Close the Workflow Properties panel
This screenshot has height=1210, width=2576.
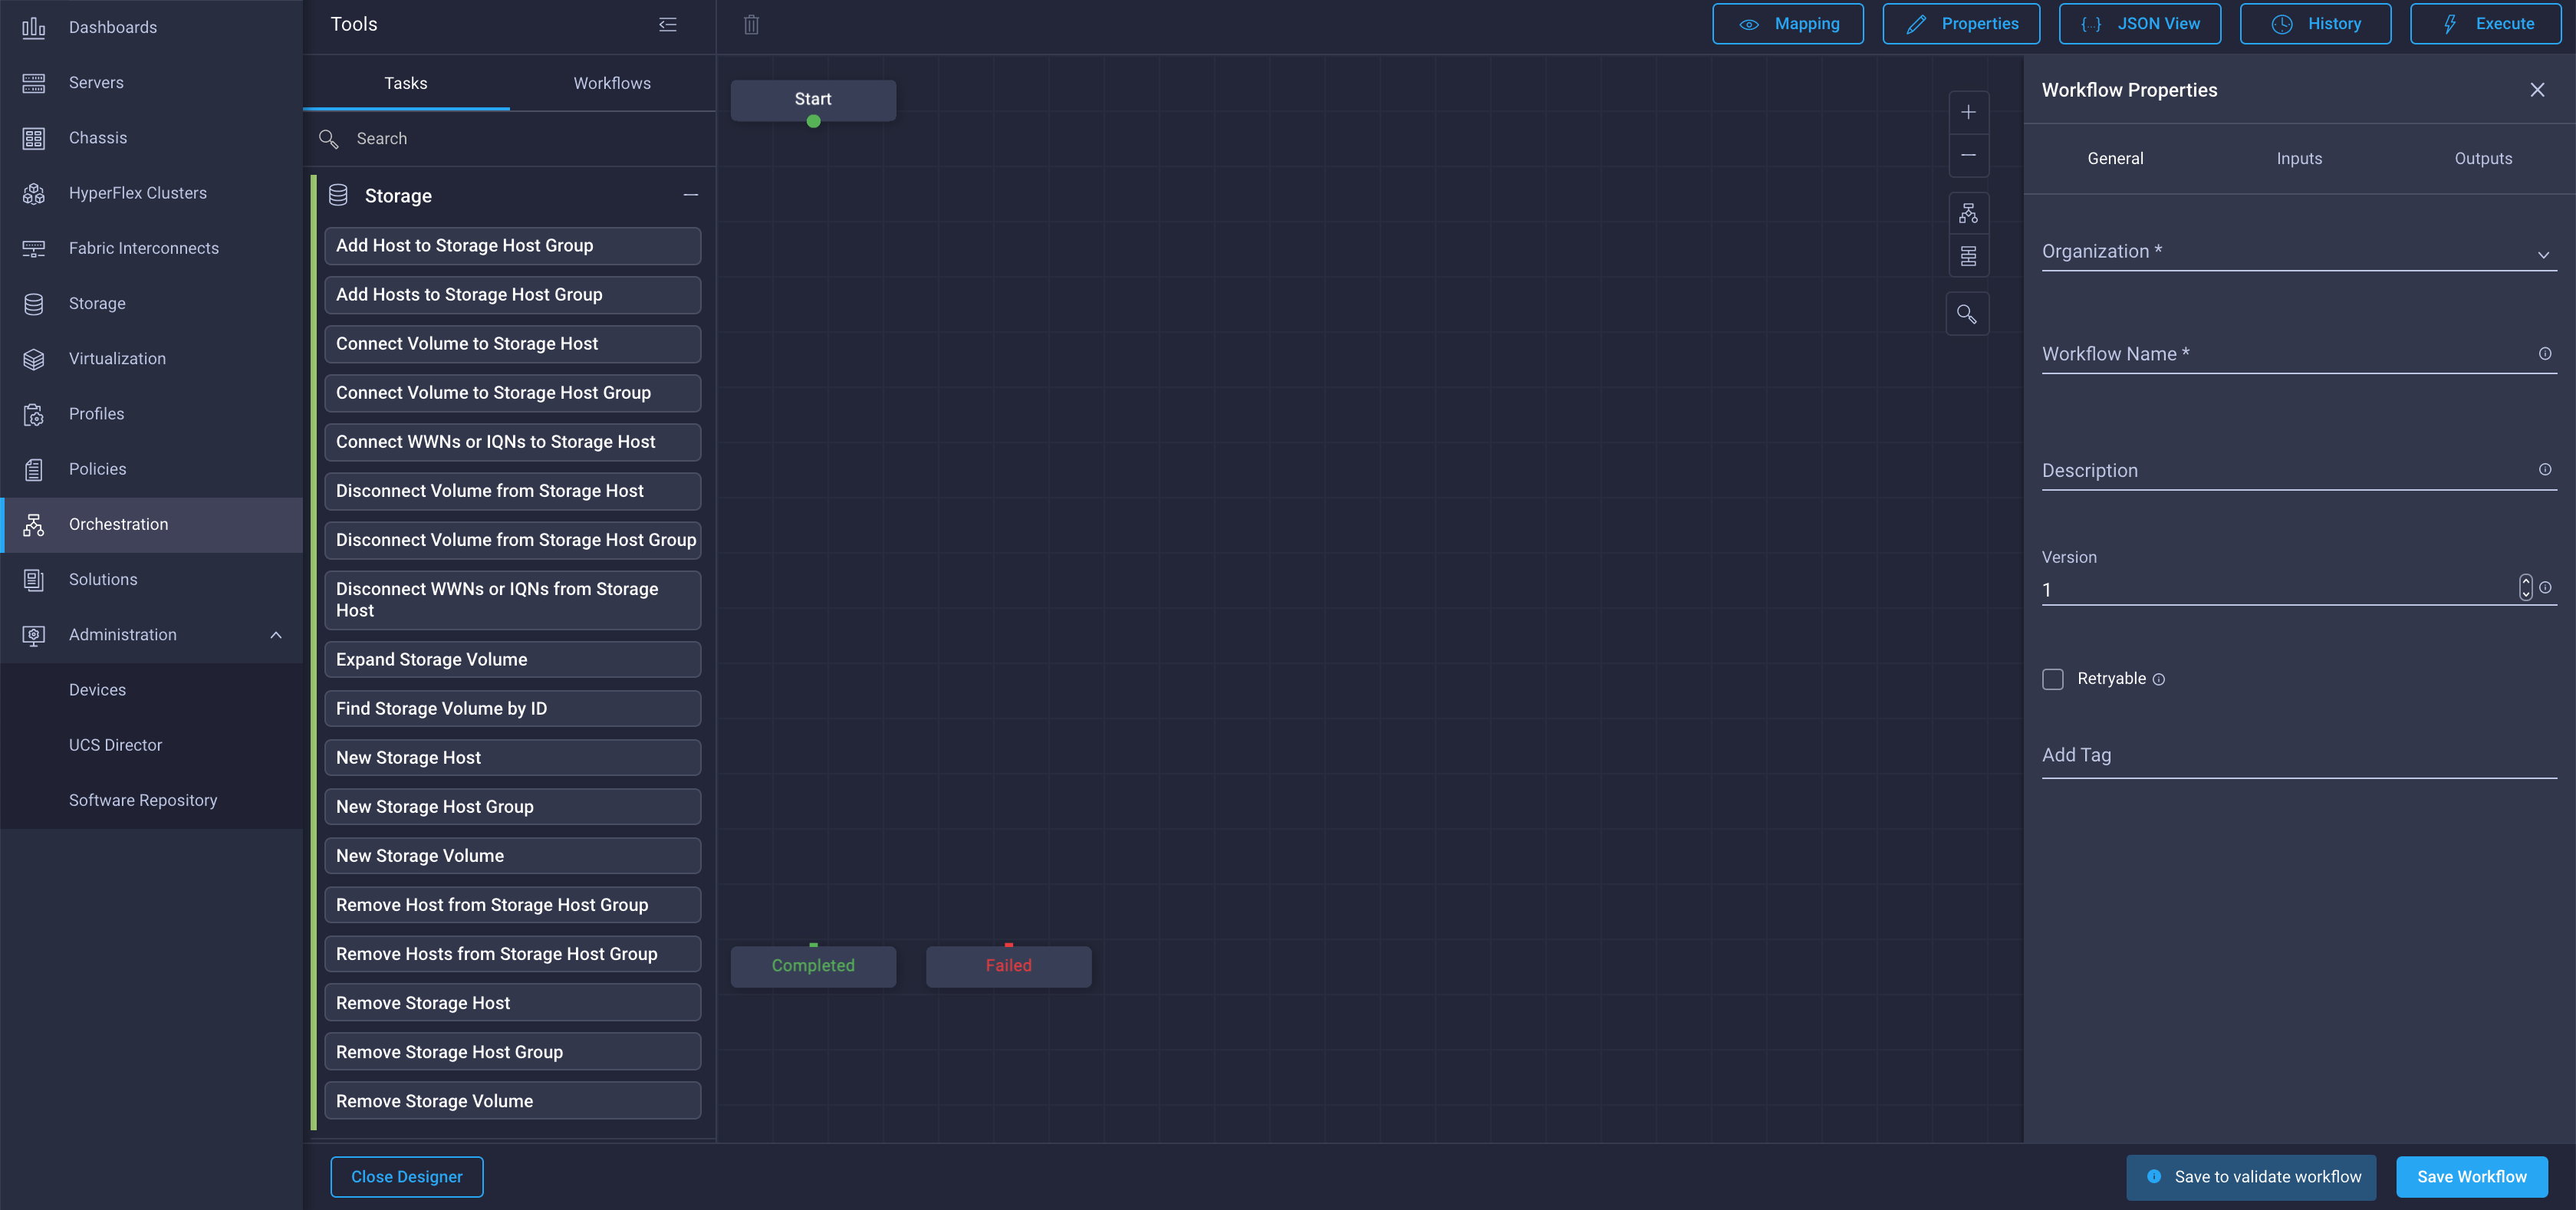pyautogui.click(x=2537, y=90)
